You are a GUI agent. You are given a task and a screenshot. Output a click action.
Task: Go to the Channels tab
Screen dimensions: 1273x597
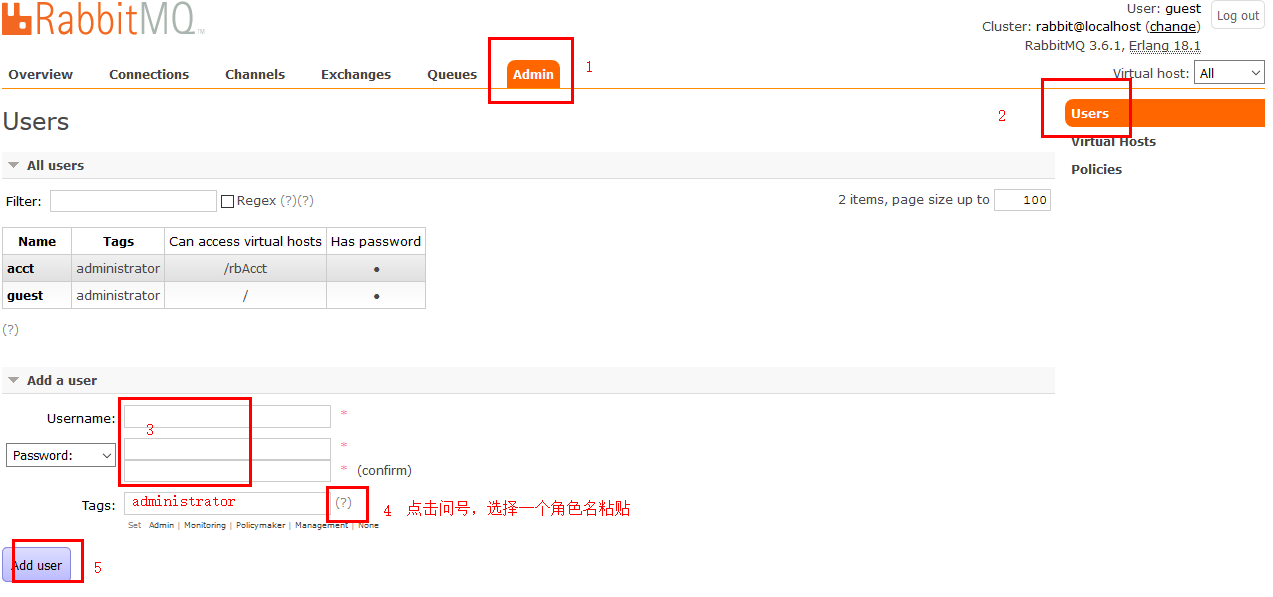coord(255,74)
